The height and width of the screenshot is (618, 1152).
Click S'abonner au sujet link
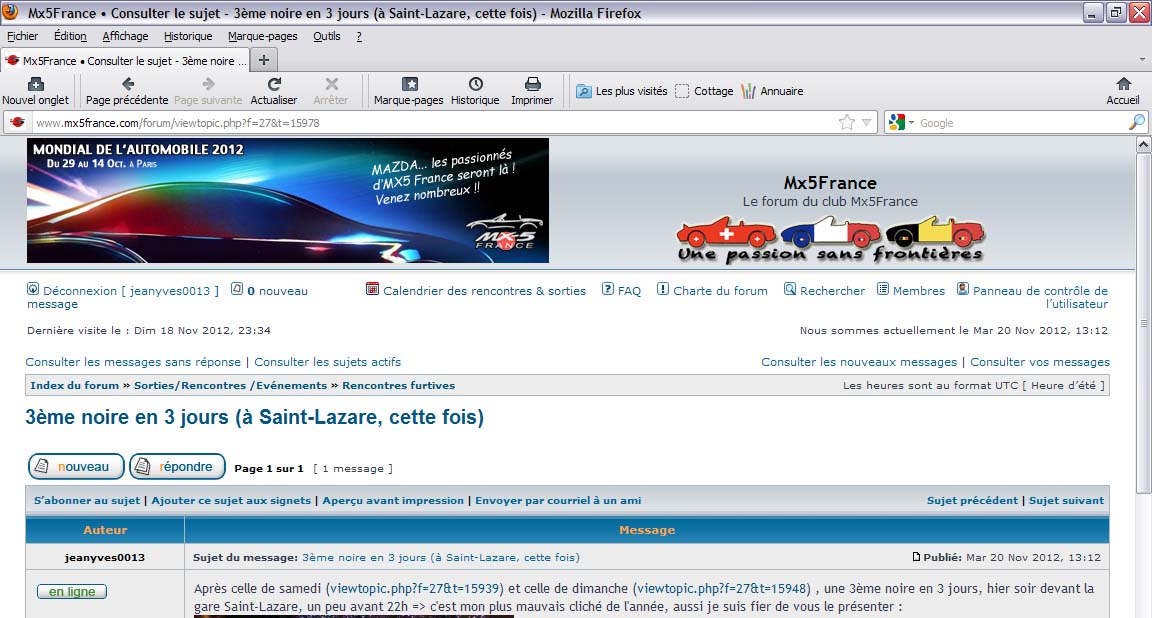click(87, 500)
